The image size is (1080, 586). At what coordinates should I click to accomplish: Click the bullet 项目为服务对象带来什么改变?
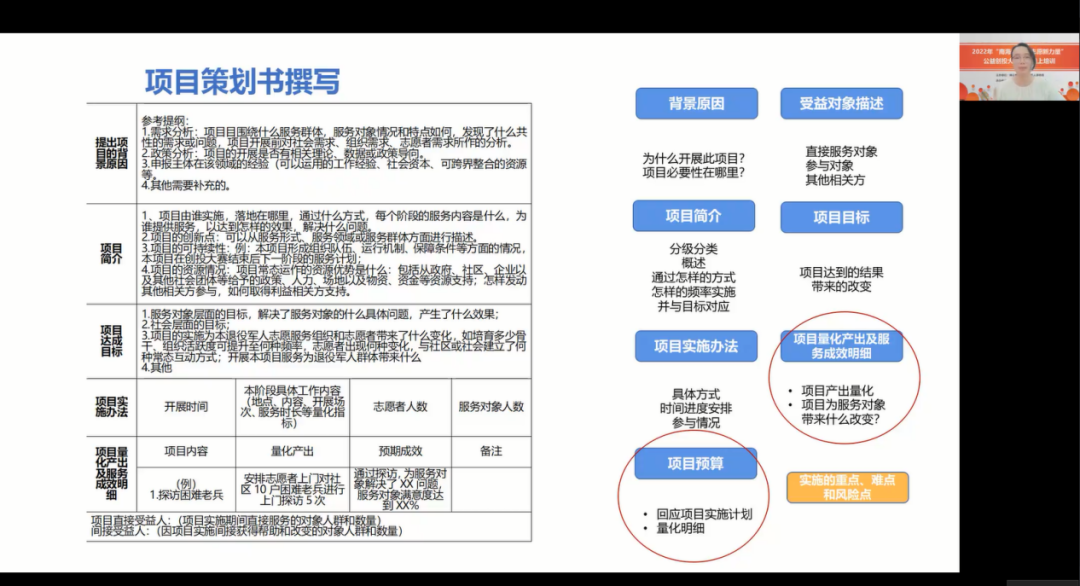tap(843, 412)
